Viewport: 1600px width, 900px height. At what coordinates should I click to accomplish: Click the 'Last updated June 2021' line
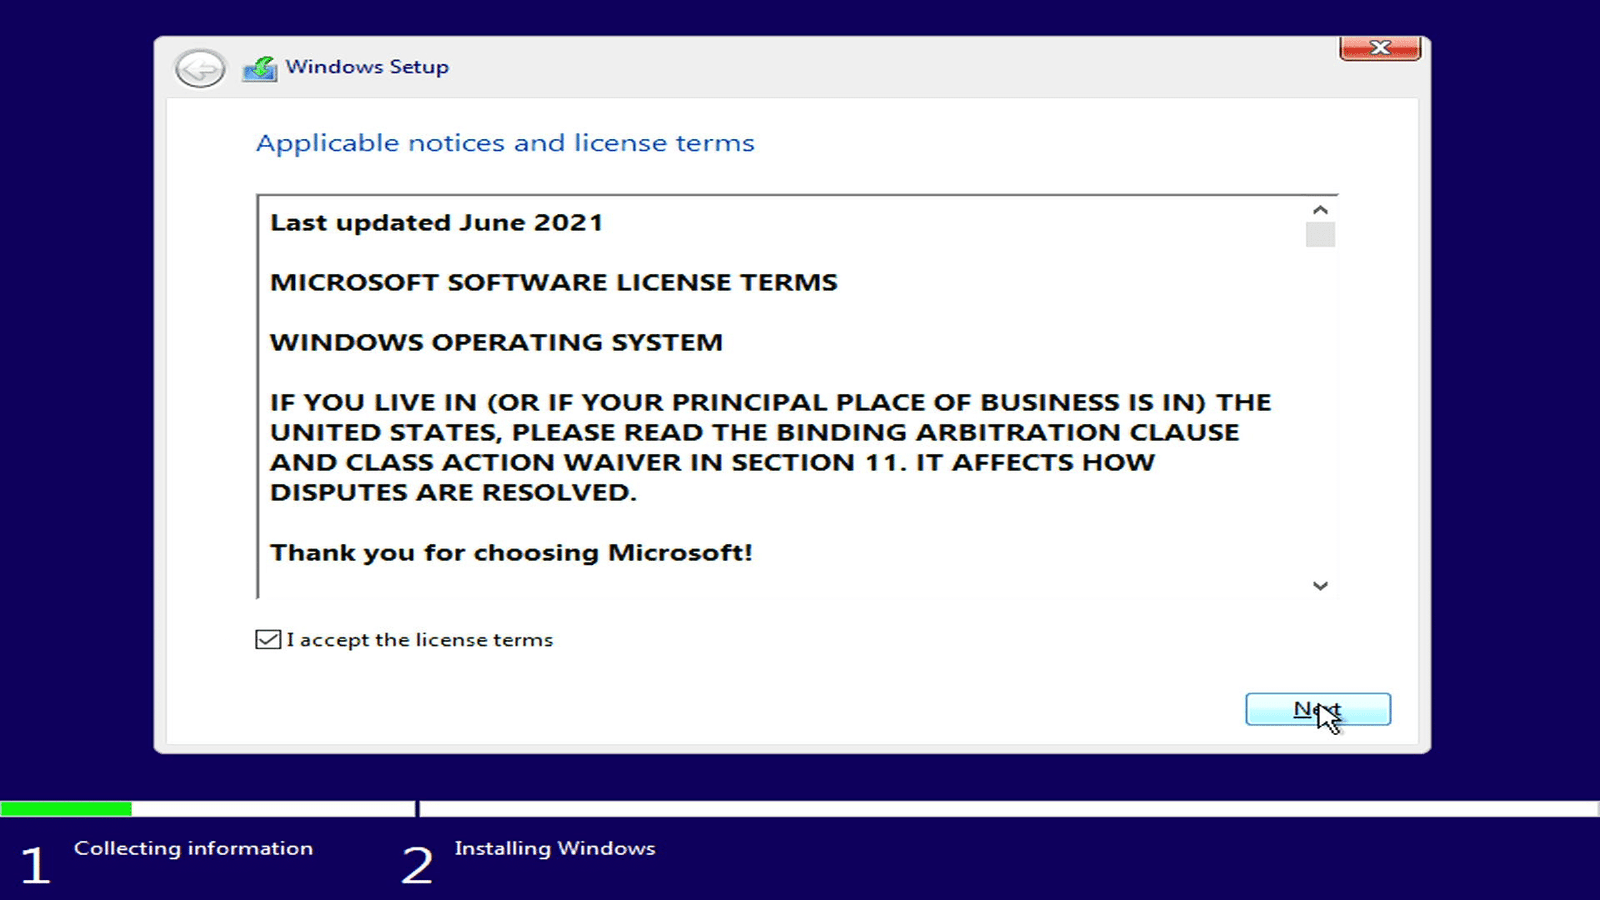point(436,223)
